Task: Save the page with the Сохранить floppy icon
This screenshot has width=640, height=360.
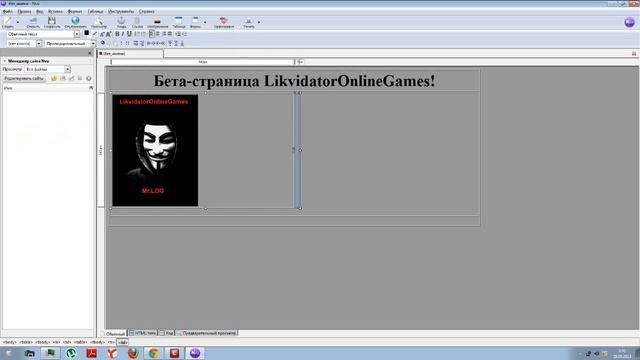Action: [52, 22]
